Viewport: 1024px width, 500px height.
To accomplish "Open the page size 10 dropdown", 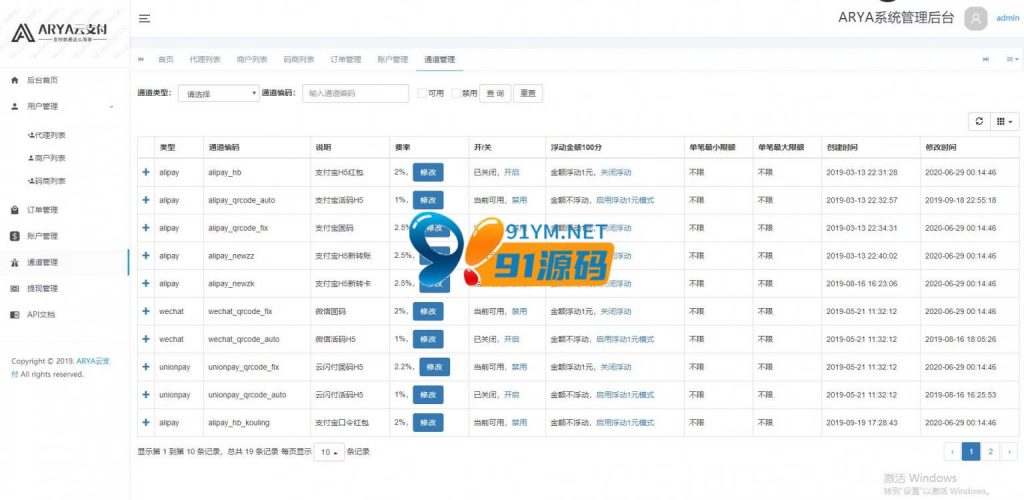I will (x=329, y=452).
